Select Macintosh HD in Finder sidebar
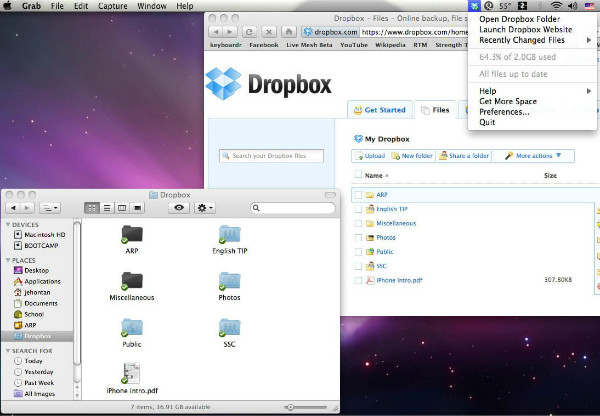The width and height of the screenshot is (600, 416). tap(40, 235)
